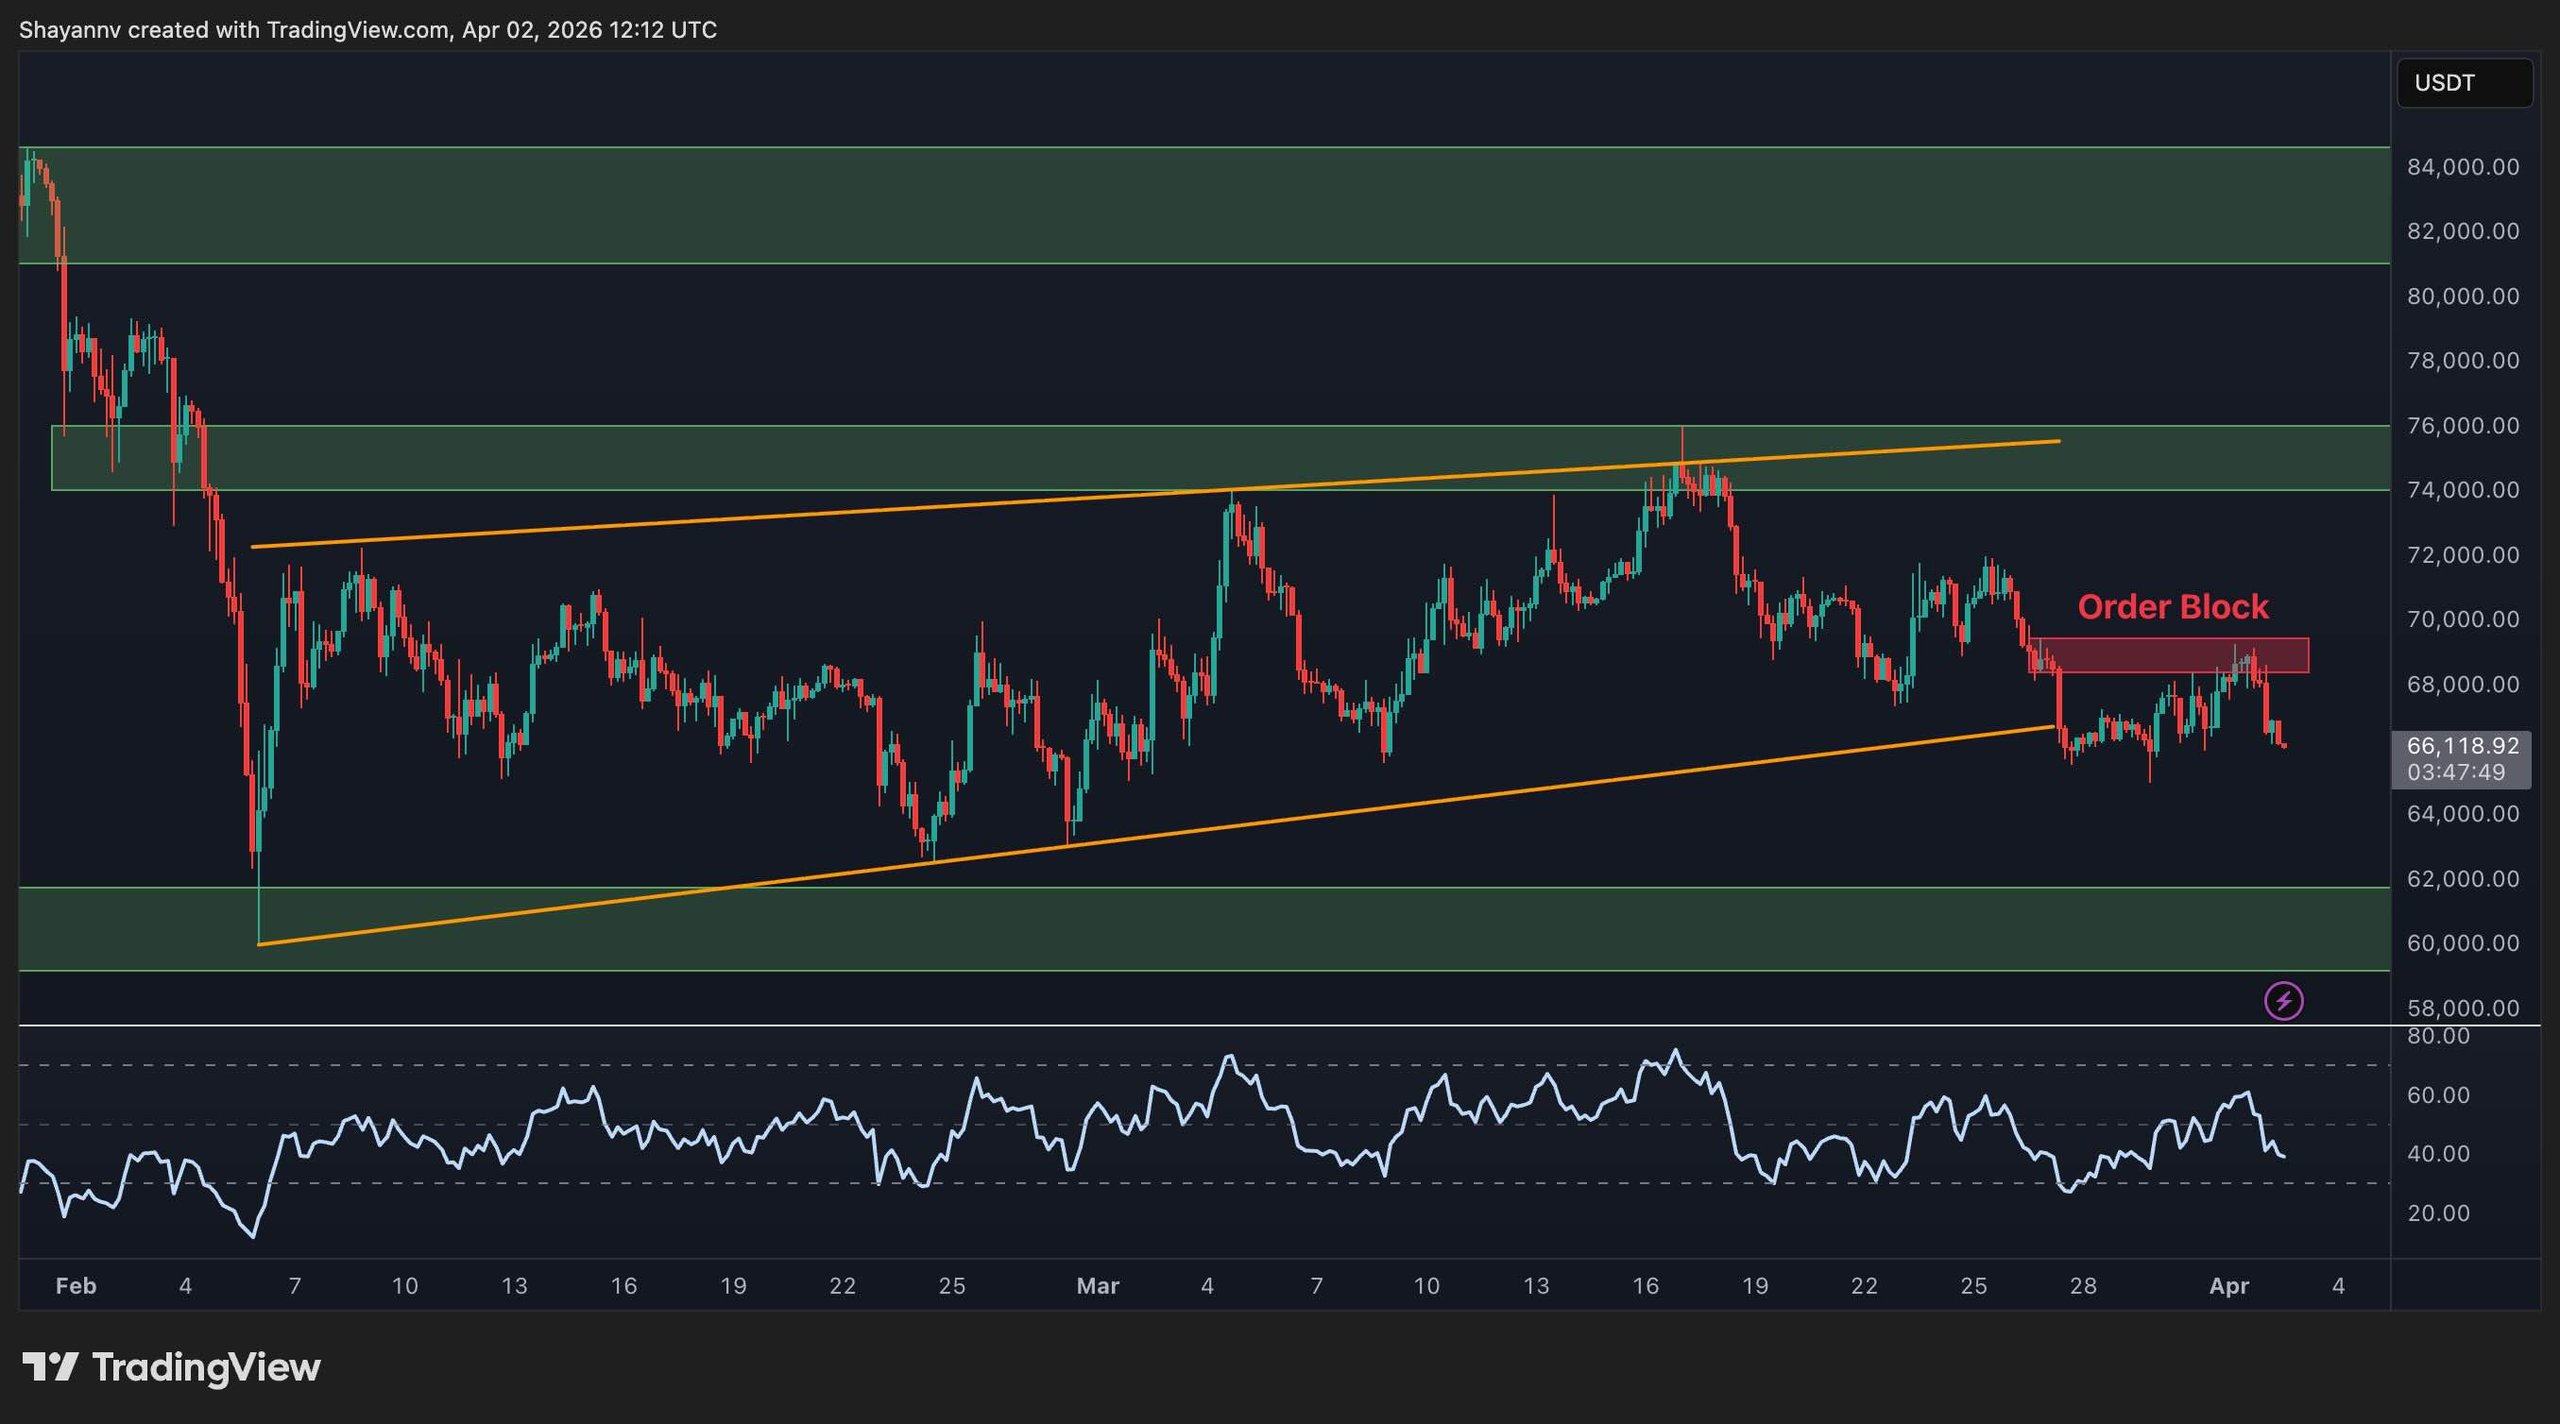Click the purple lightning bolt icon

point(2283,1001)
